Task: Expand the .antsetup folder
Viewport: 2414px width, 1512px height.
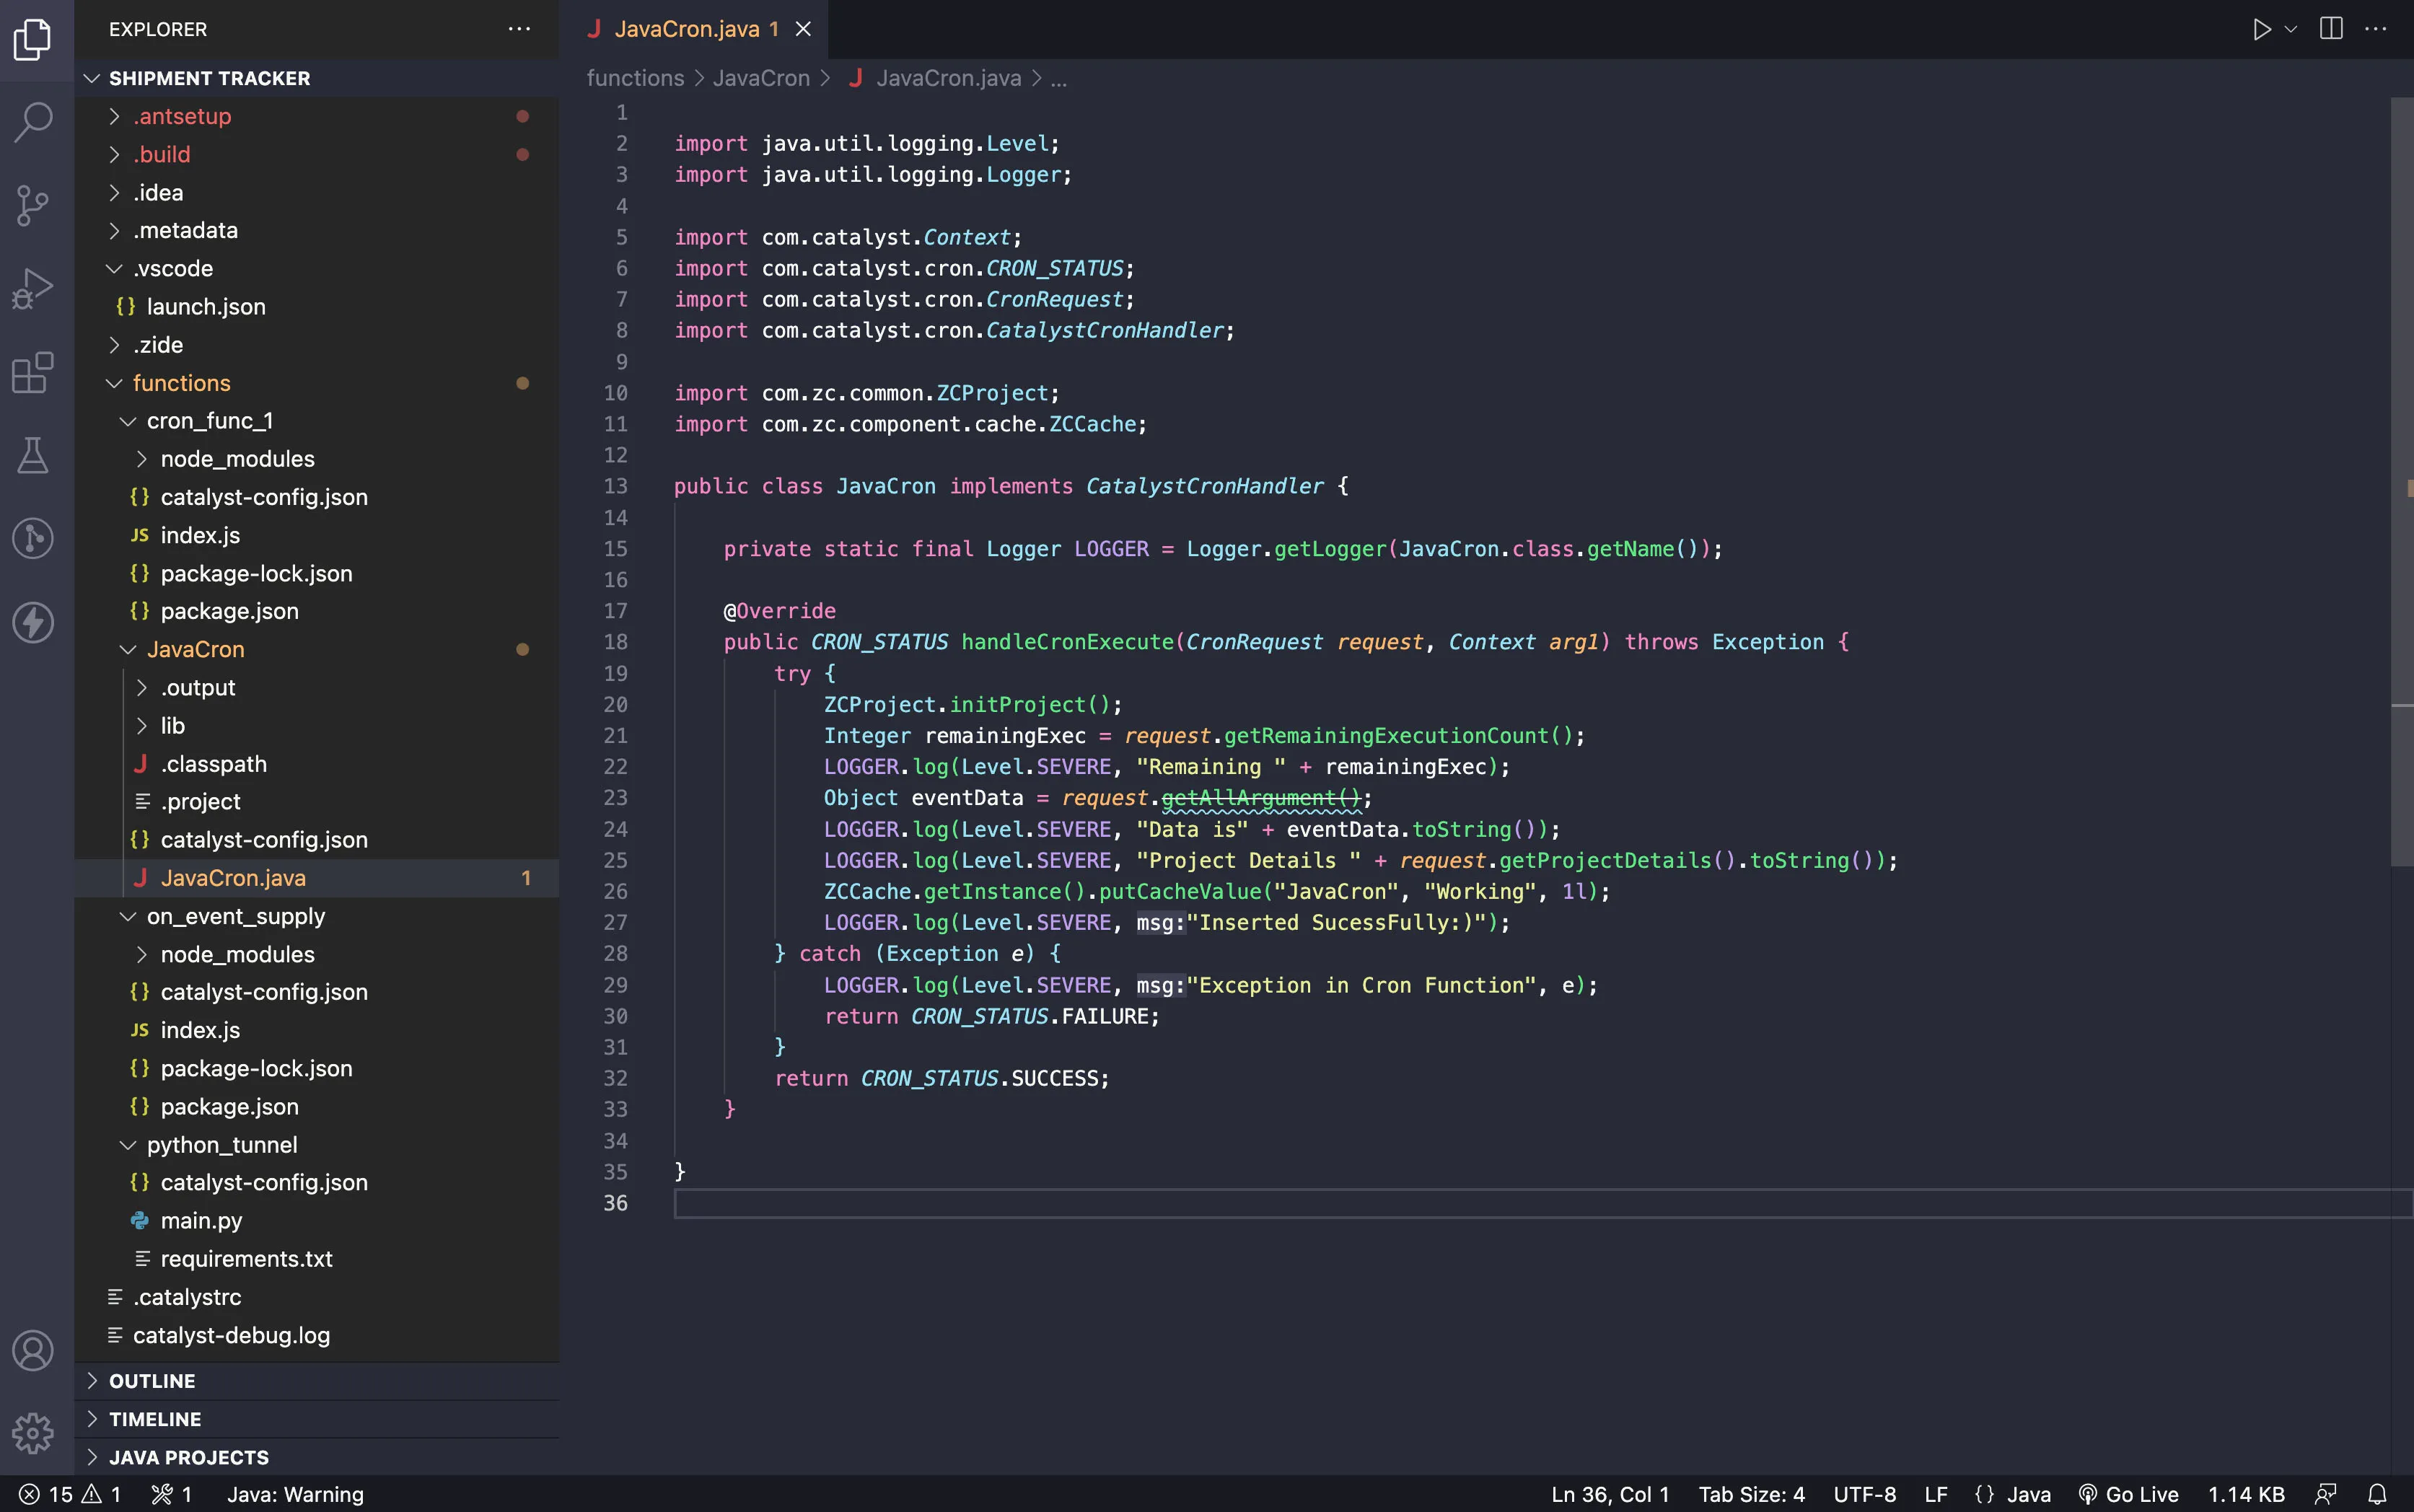Action: pyautogui.click(x=317, y=116)
